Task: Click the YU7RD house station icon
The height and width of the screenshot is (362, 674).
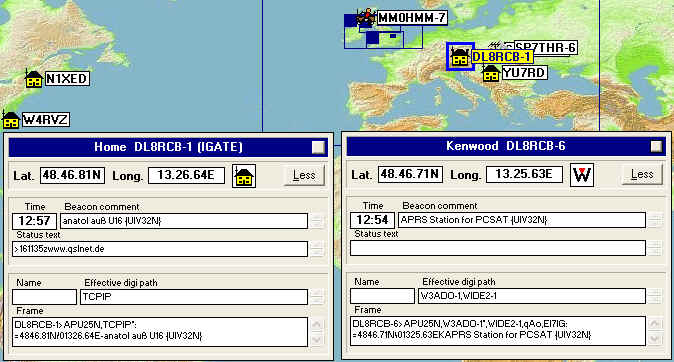Action: pos(491,73)
